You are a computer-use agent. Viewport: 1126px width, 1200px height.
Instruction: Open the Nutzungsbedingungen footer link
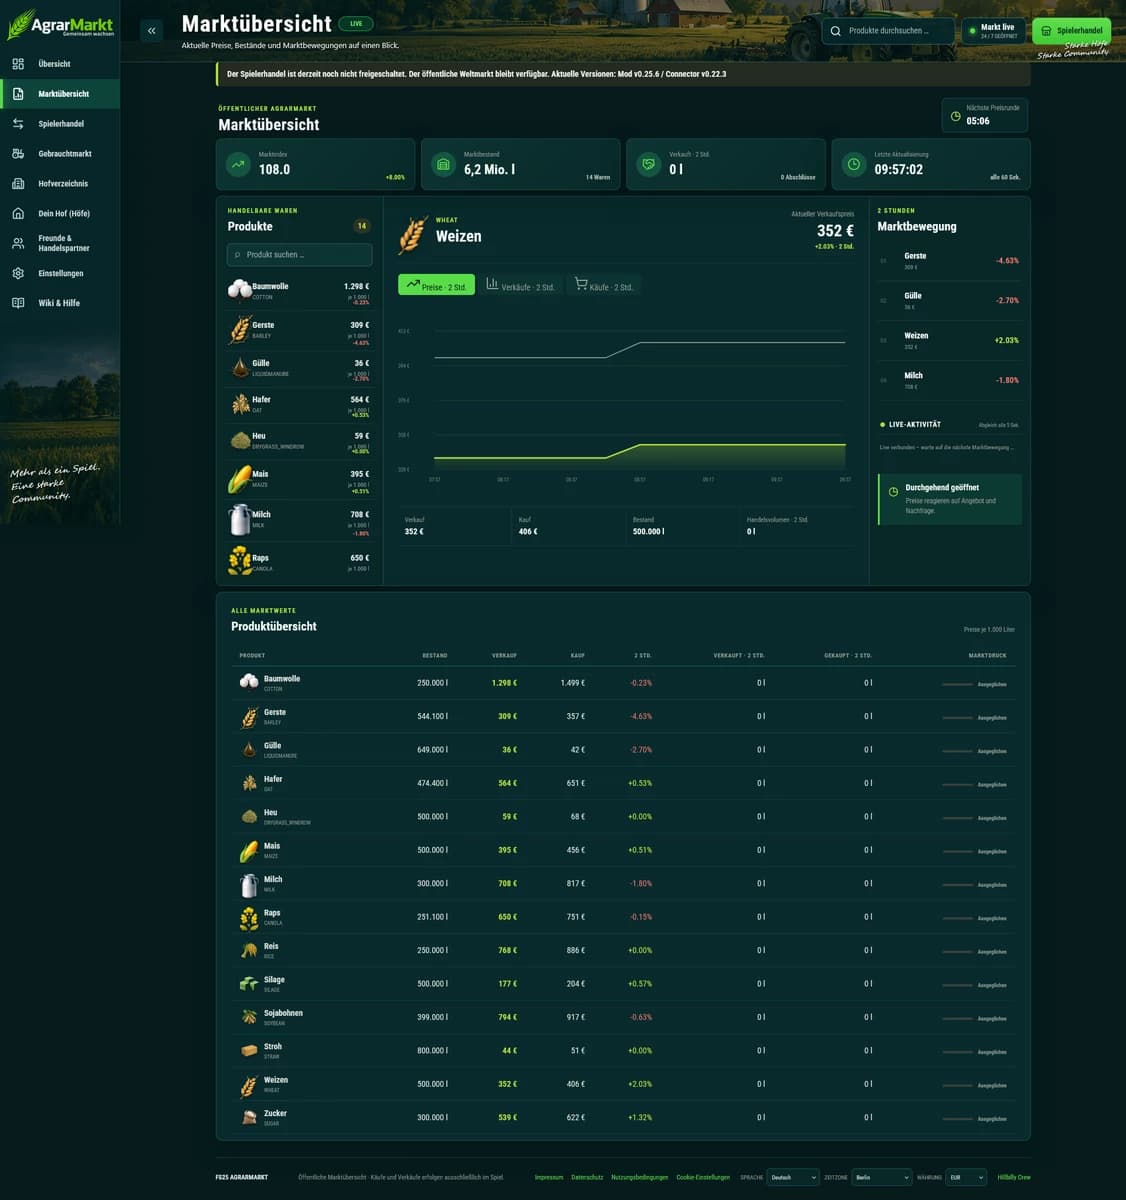click(640, 1177)
